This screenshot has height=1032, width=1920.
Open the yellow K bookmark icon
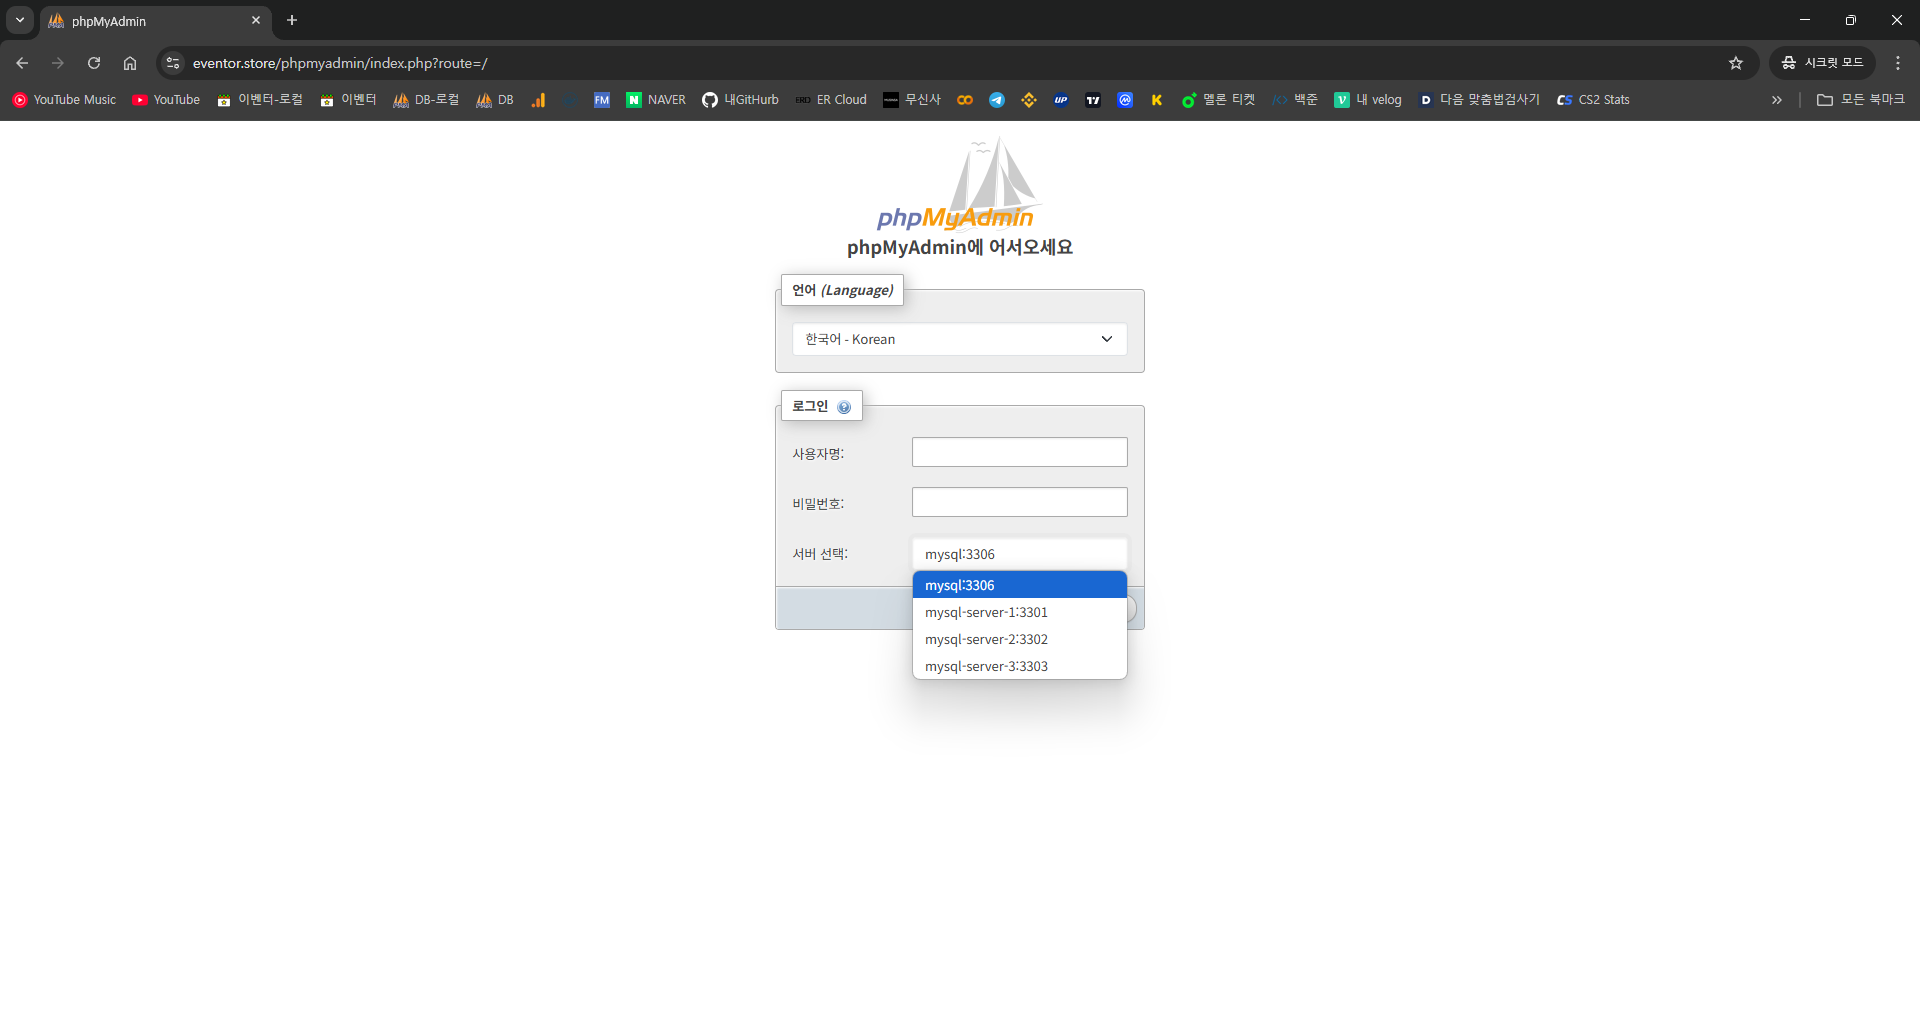tap(1157, 100)
